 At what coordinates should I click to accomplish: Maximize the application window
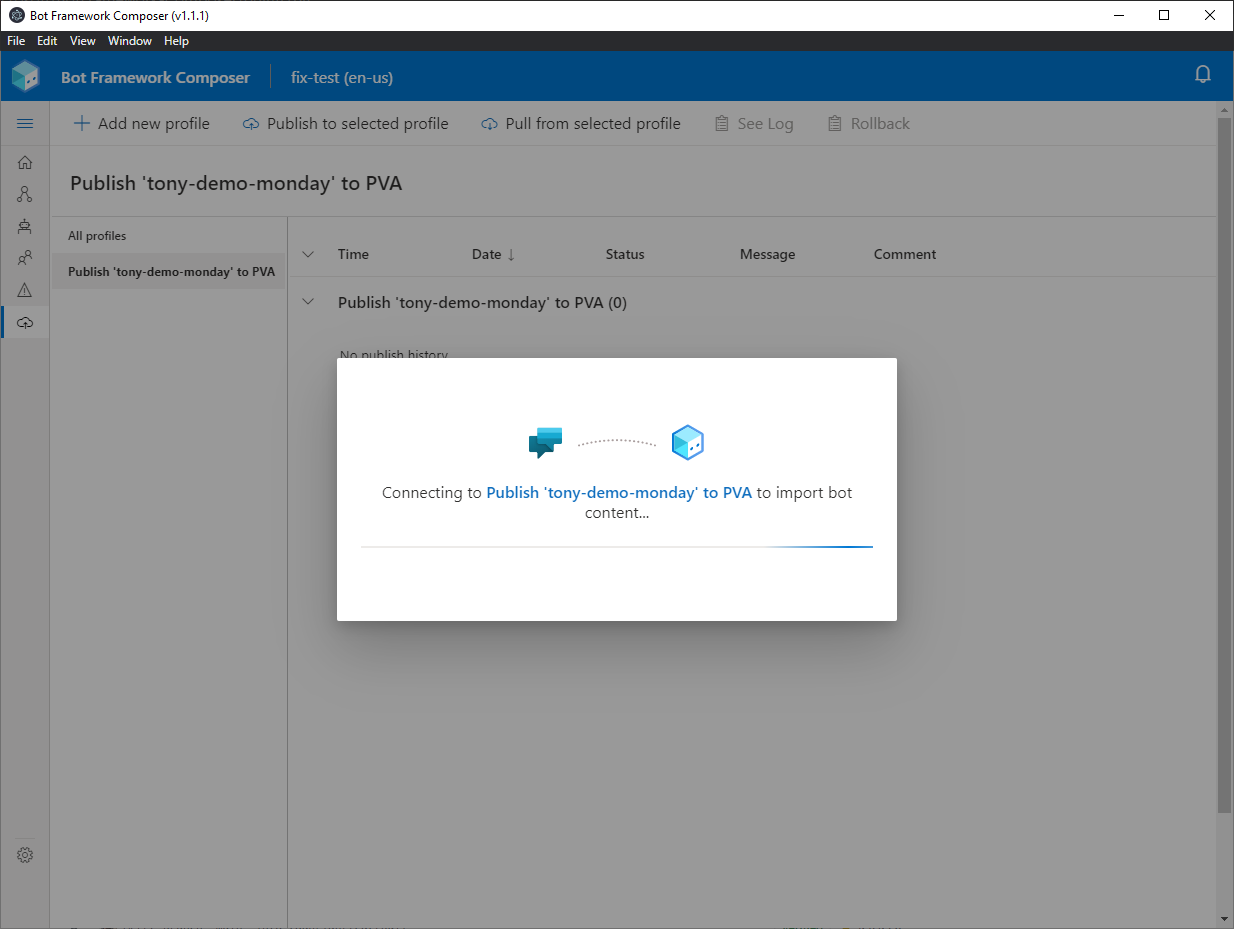[x=1164, y=15]
